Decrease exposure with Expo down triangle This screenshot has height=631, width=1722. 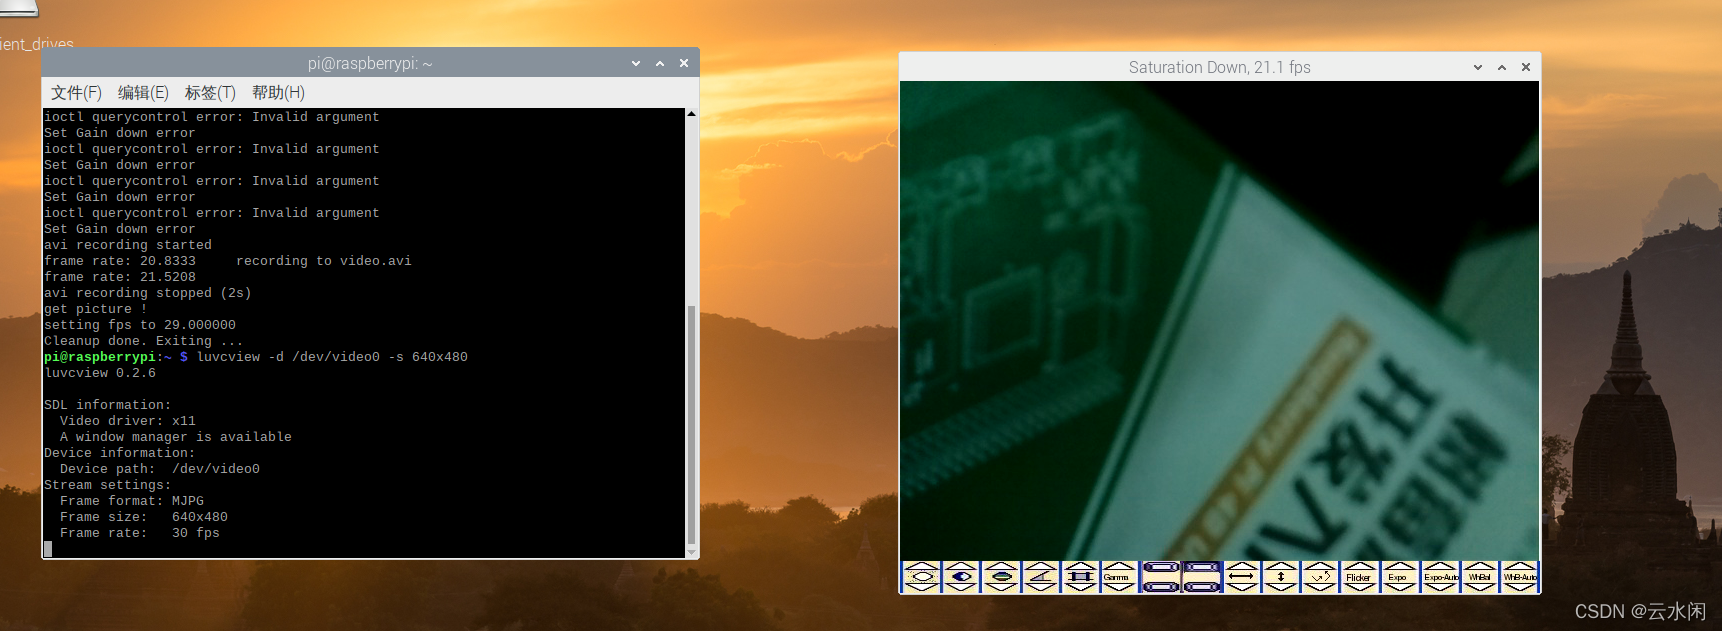(1398, 587)
